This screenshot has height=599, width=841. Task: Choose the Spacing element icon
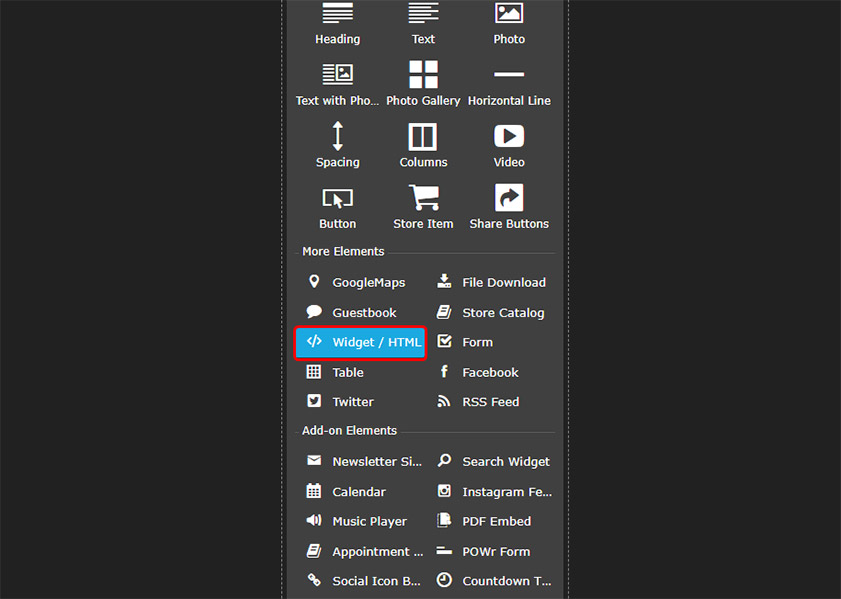337,136
